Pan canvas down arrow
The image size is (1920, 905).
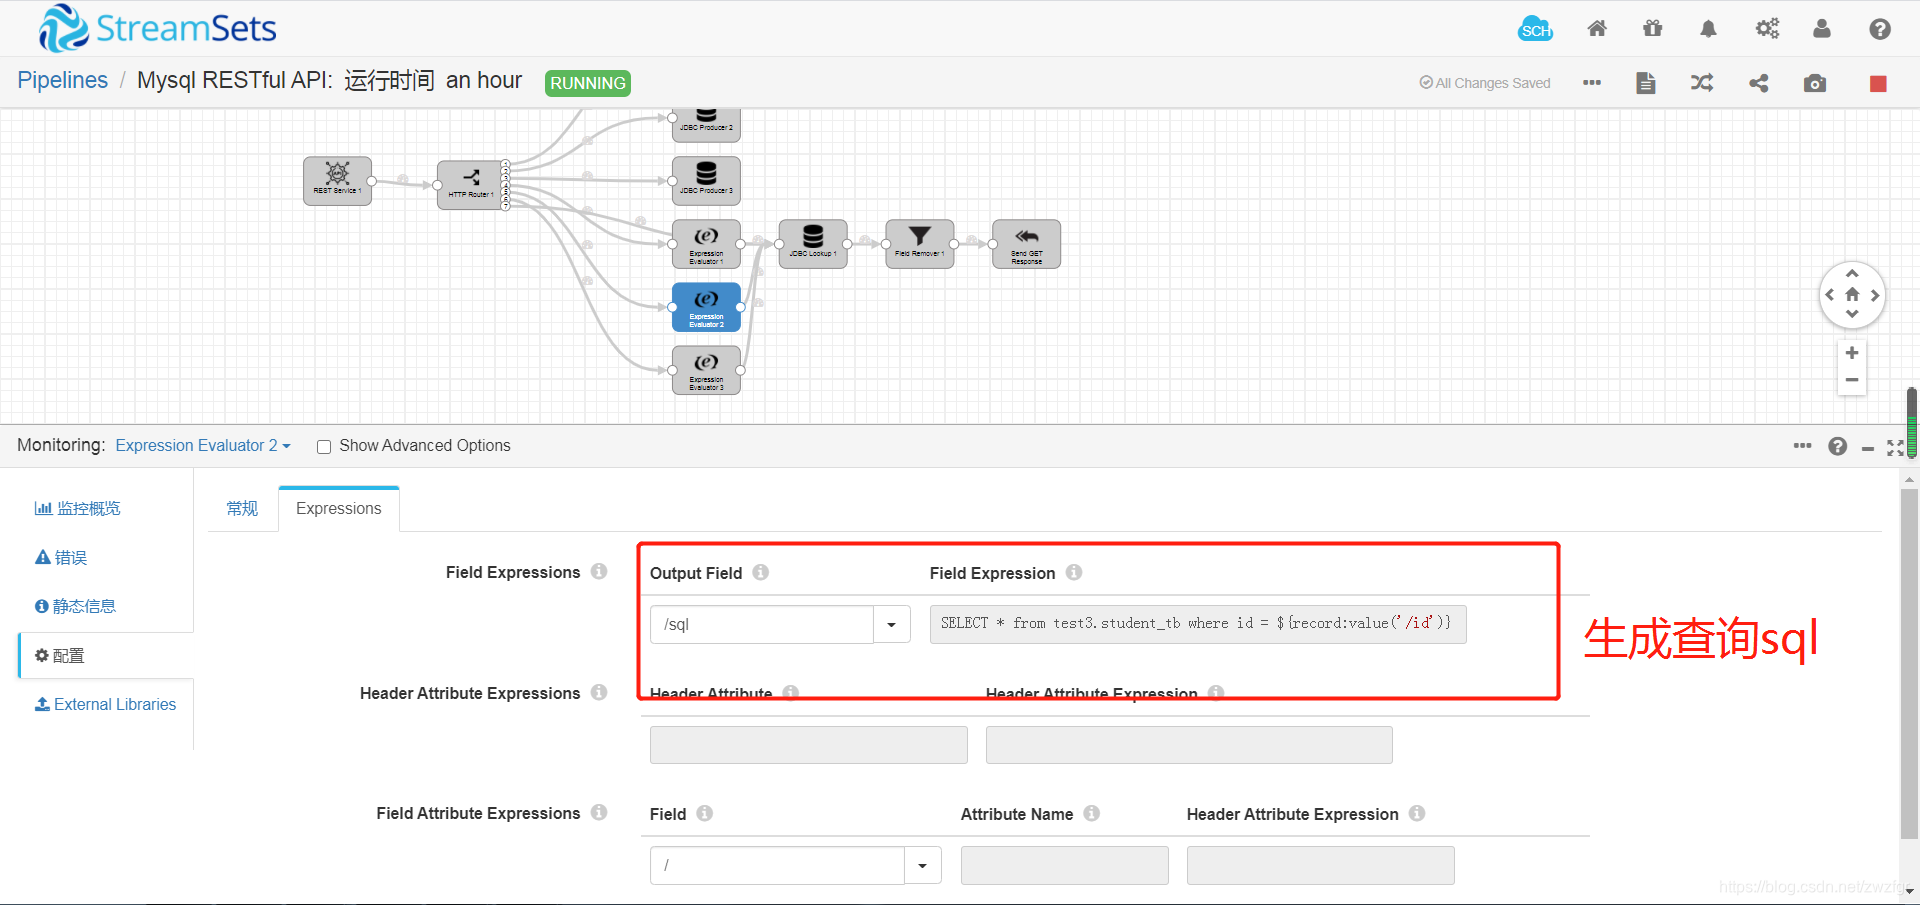(1852, 315)
